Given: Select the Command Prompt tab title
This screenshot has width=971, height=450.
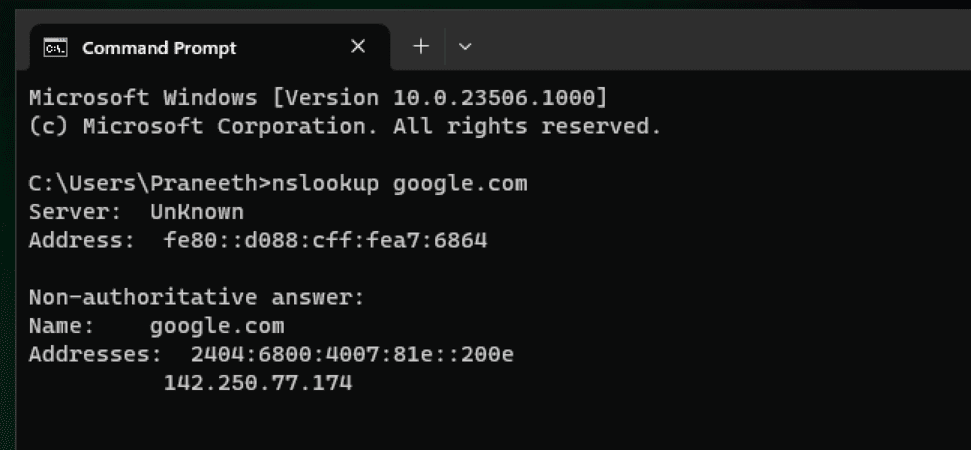Looking at the screenshot, I should point(159,48).
